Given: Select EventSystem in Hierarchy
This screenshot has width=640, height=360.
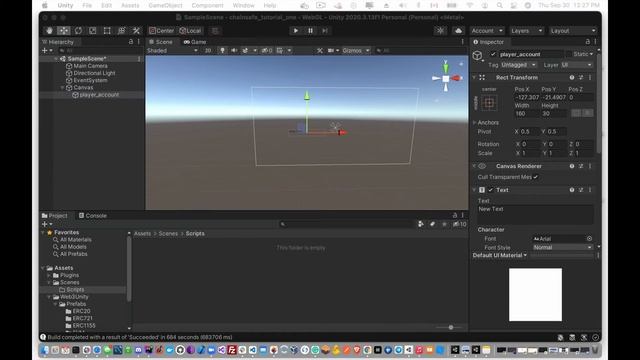Looking at the screenshot, I should coord(90,80).
